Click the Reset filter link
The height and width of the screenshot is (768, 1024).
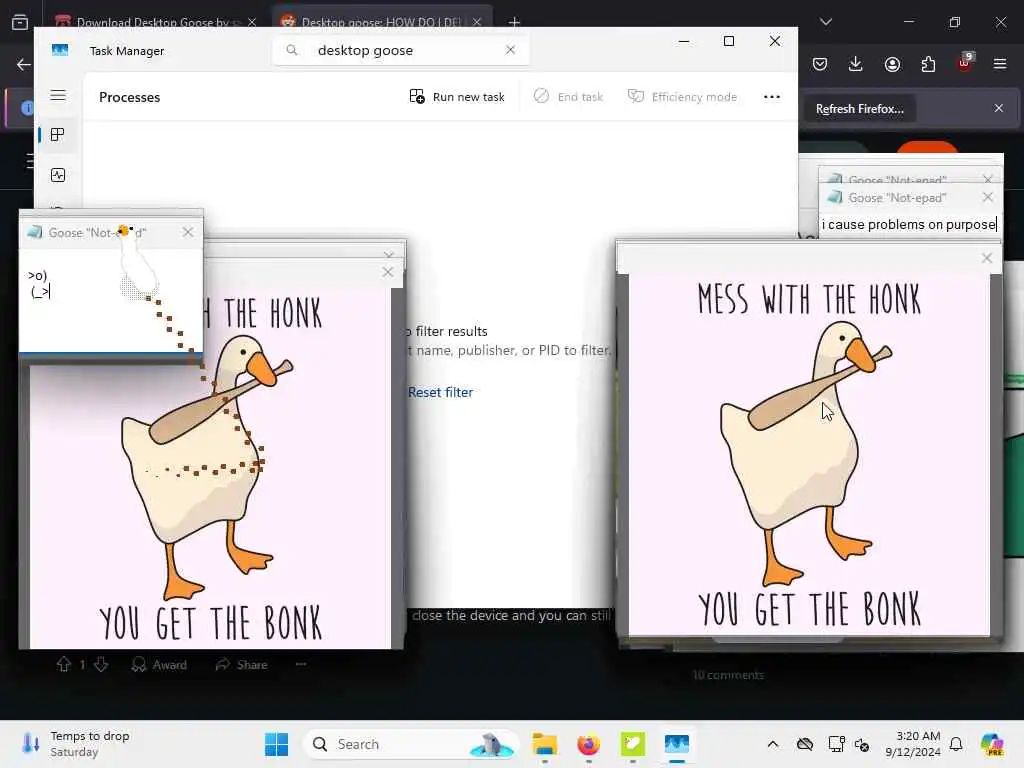click(x=440, y=392)
